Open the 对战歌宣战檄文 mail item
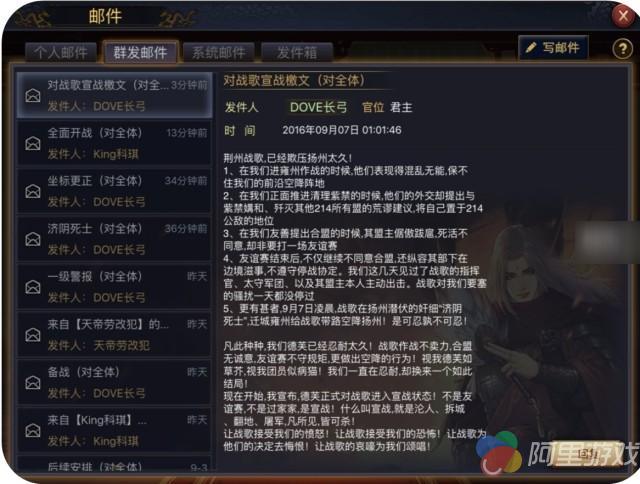The height and width of the screenshot is (484, 640). [x=114, y=95]
